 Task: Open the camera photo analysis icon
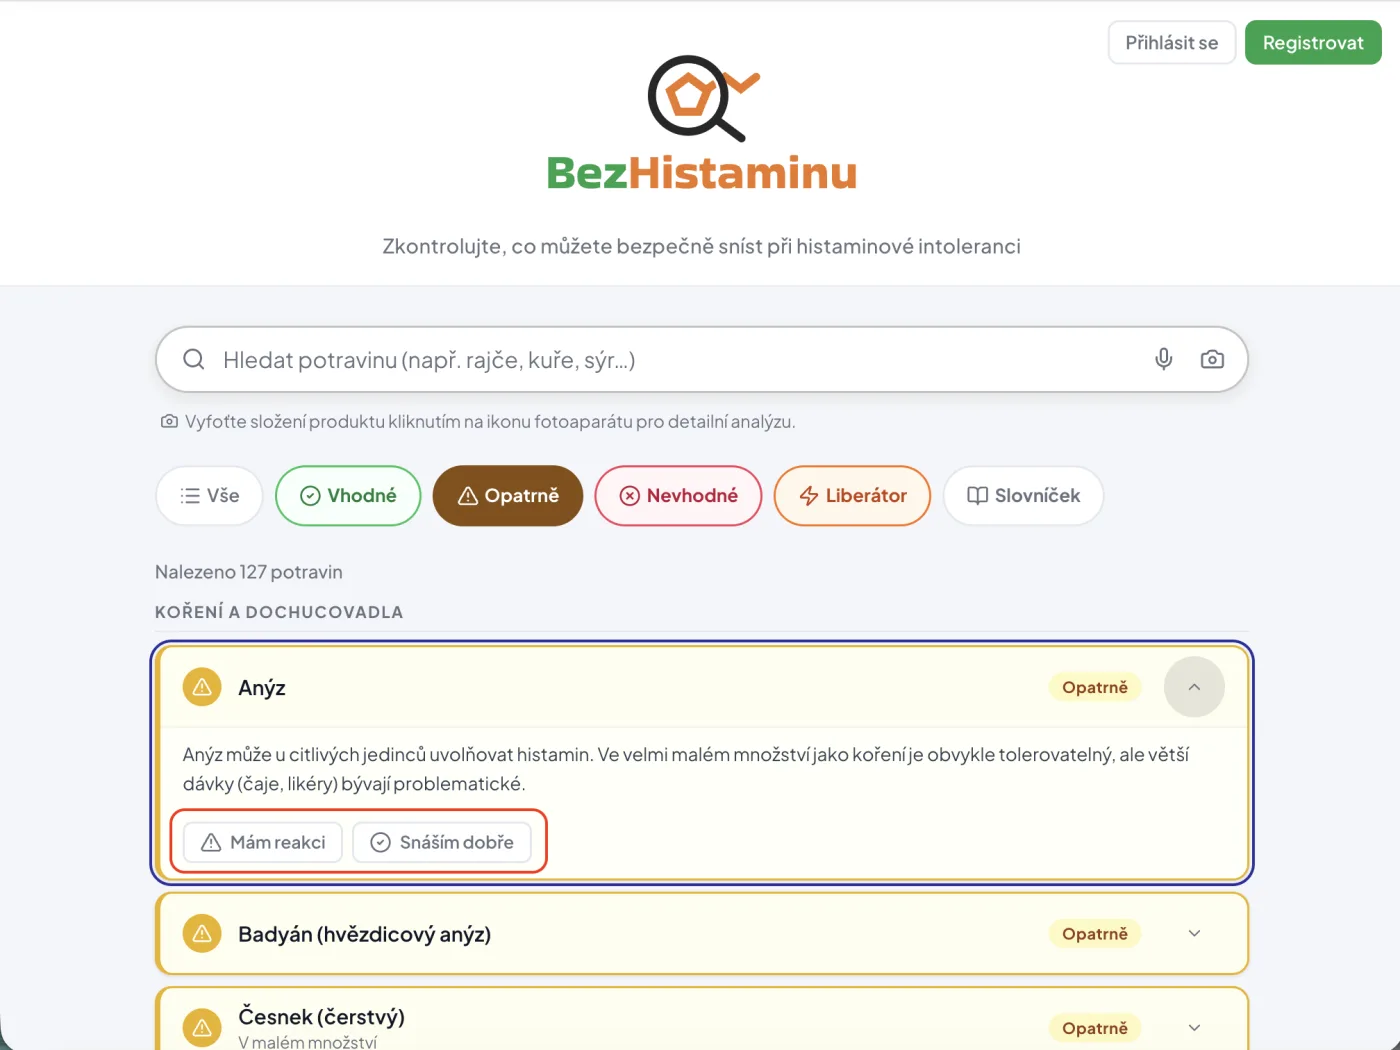[x=1212, y=359]
